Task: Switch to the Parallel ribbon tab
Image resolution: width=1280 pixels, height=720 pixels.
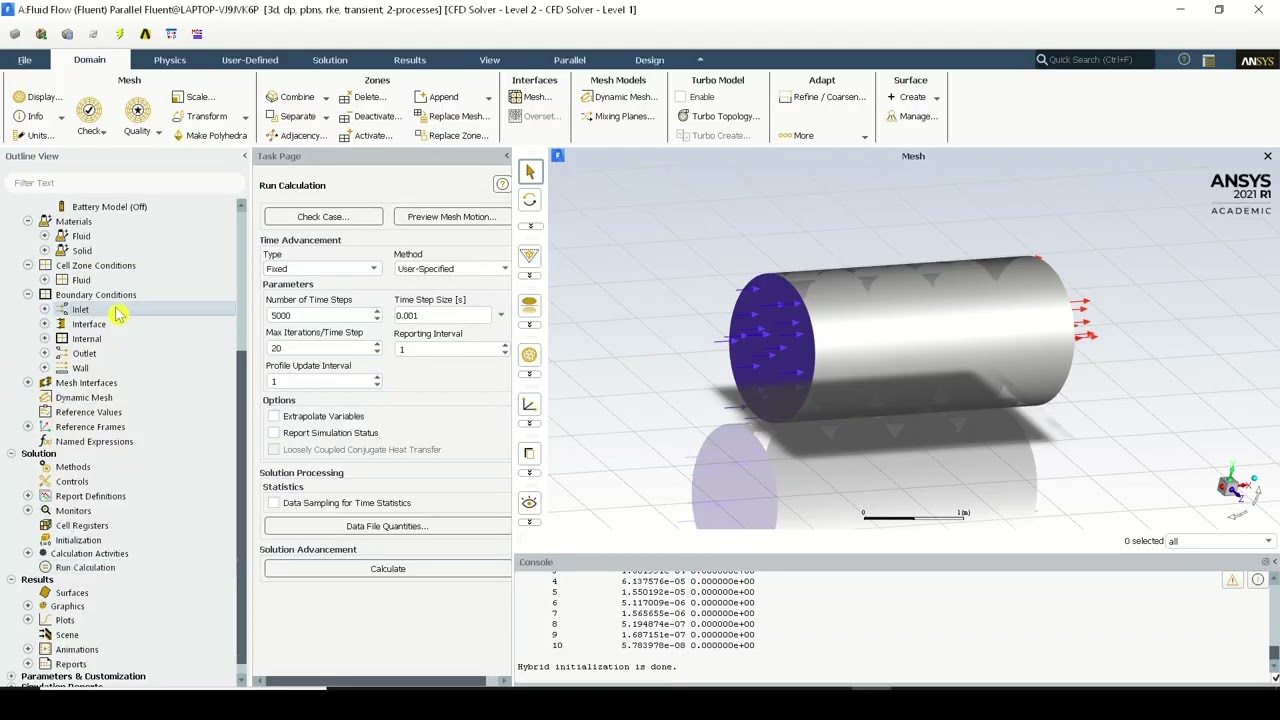Action: tap(569, 60)
